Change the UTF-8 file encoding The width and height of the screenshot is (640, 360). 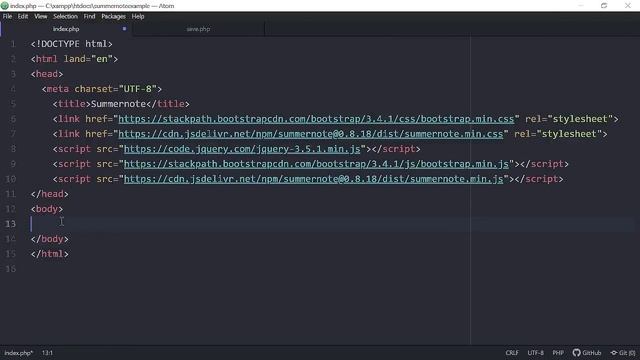pos(536,353)
